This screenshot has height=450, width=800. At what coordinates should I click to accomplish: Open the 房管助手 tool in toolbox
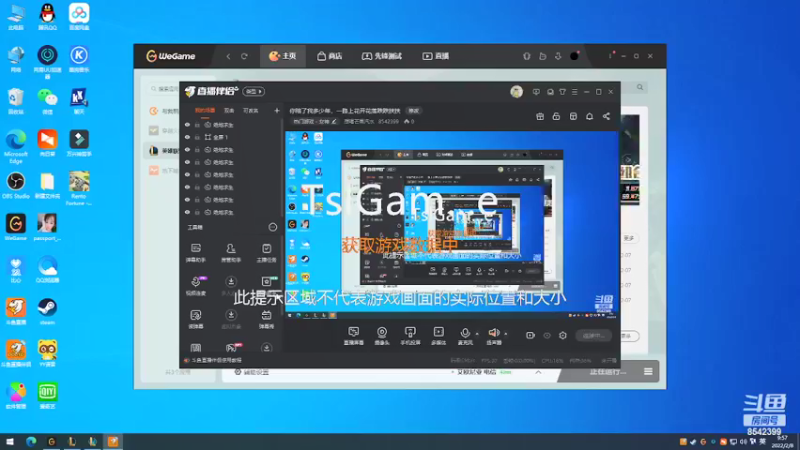tap(231, 253)
